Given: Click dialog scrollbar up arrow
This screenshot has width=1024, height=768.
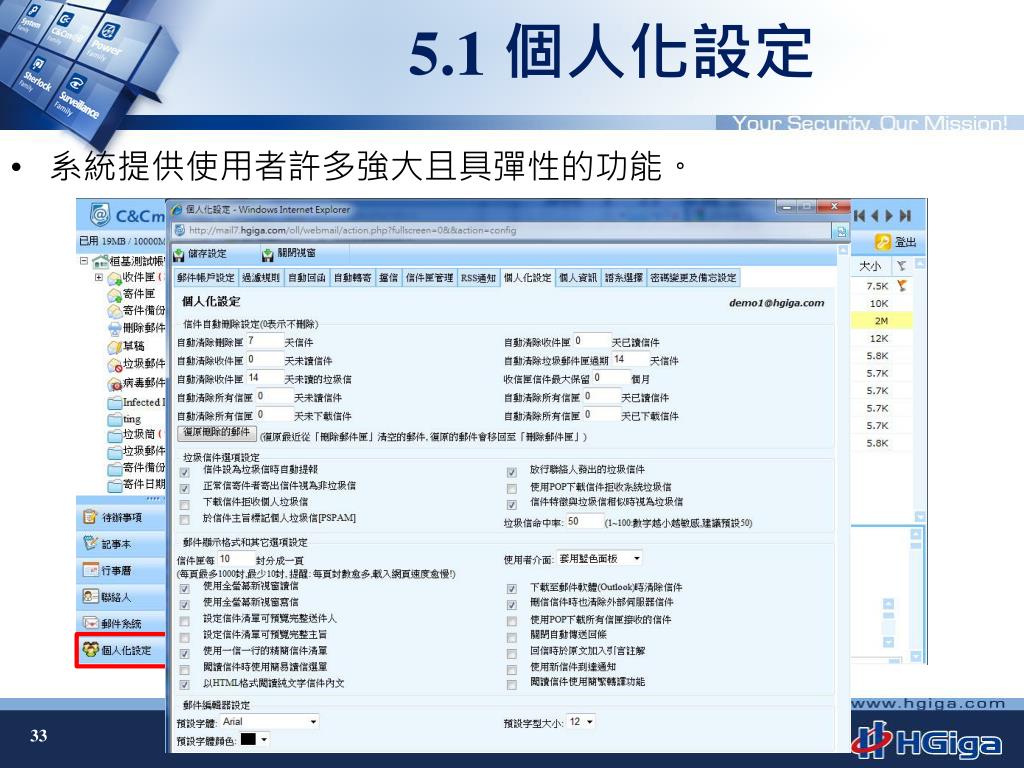Looking at the screenshot, I should pyautogui.click(x=843, y=251).
